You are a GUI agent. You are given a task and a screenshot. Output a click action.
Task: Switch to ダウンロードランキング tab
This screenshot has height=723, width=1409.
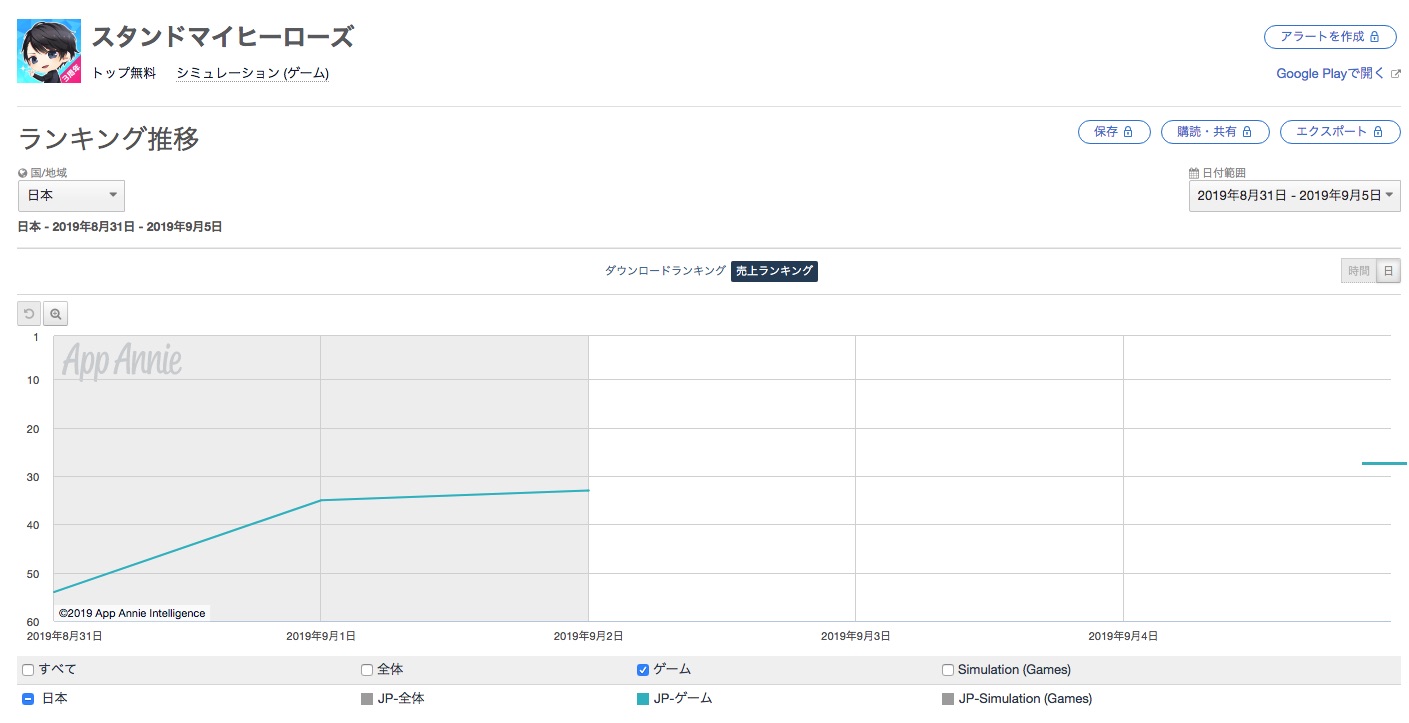click(x=665, y=271)
